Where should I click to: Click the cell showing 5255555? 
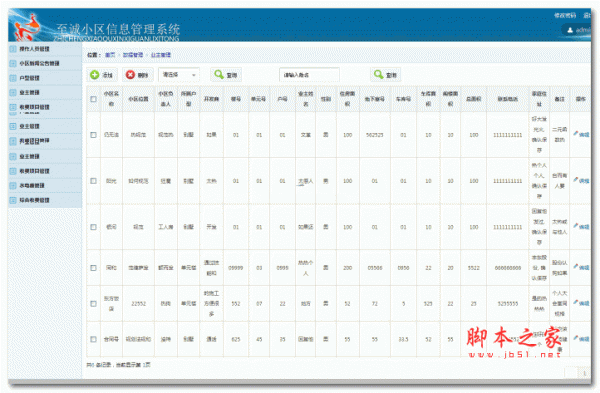tap(508, 303)
